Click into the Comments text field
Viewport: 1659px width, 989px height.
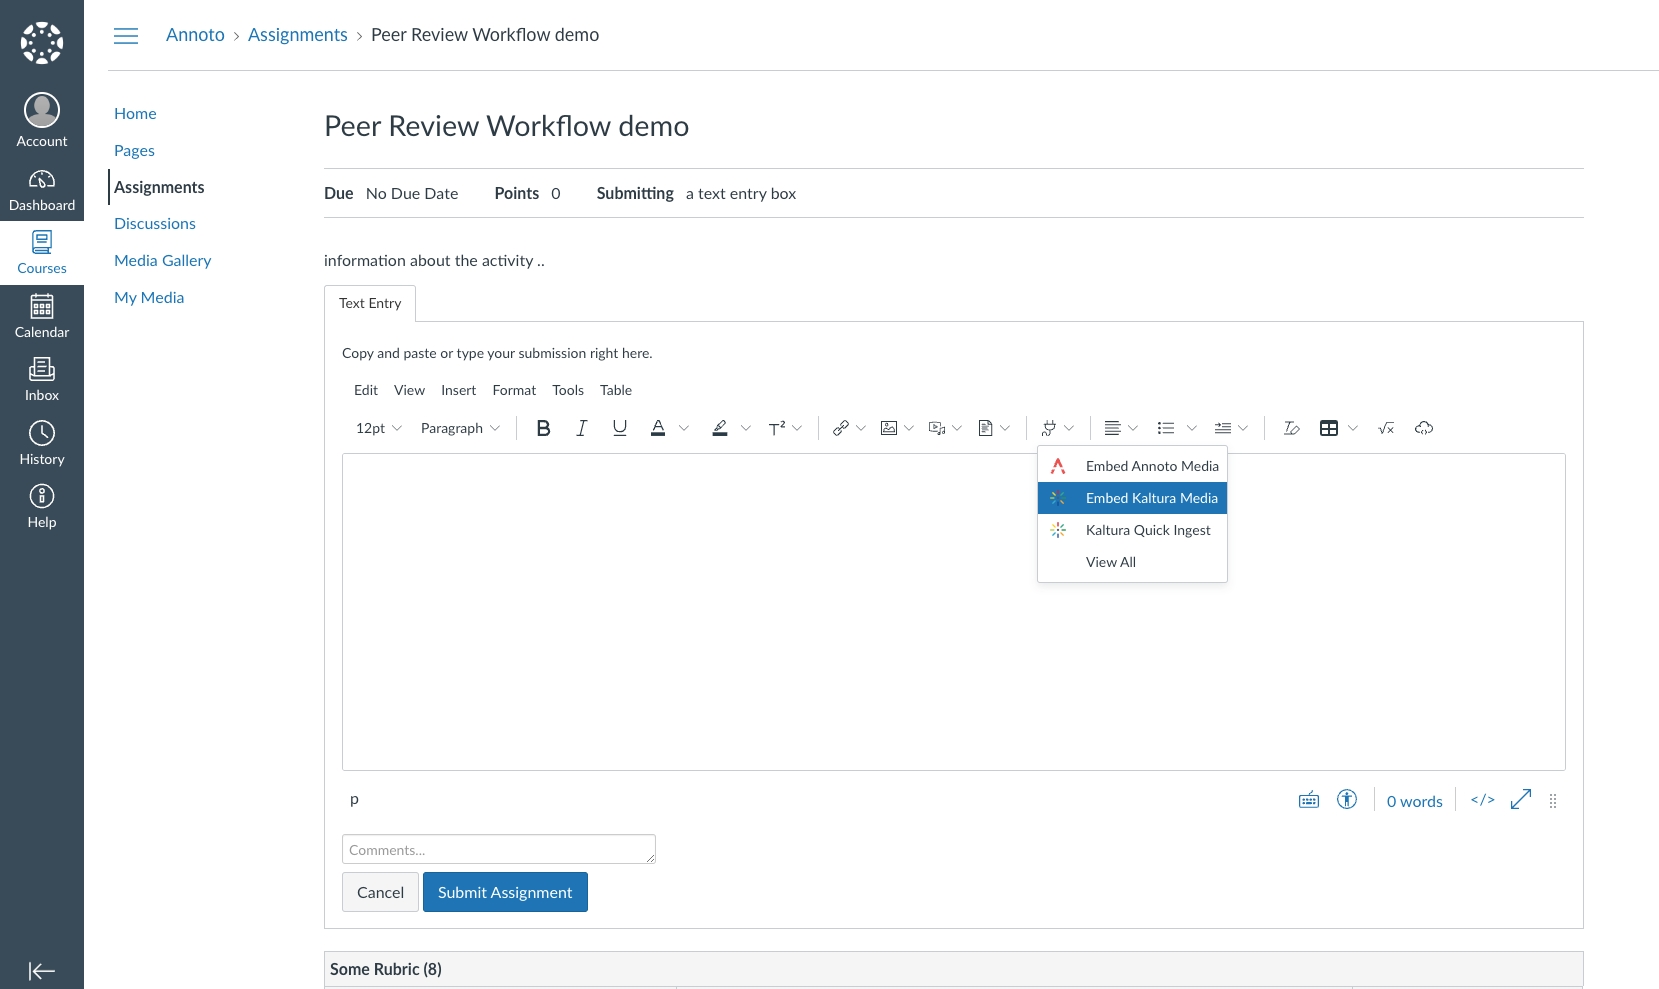click(498, 849)
